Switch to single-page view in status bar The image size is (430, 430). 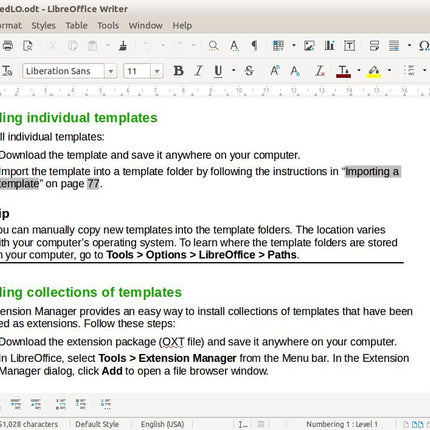[406, 424]
